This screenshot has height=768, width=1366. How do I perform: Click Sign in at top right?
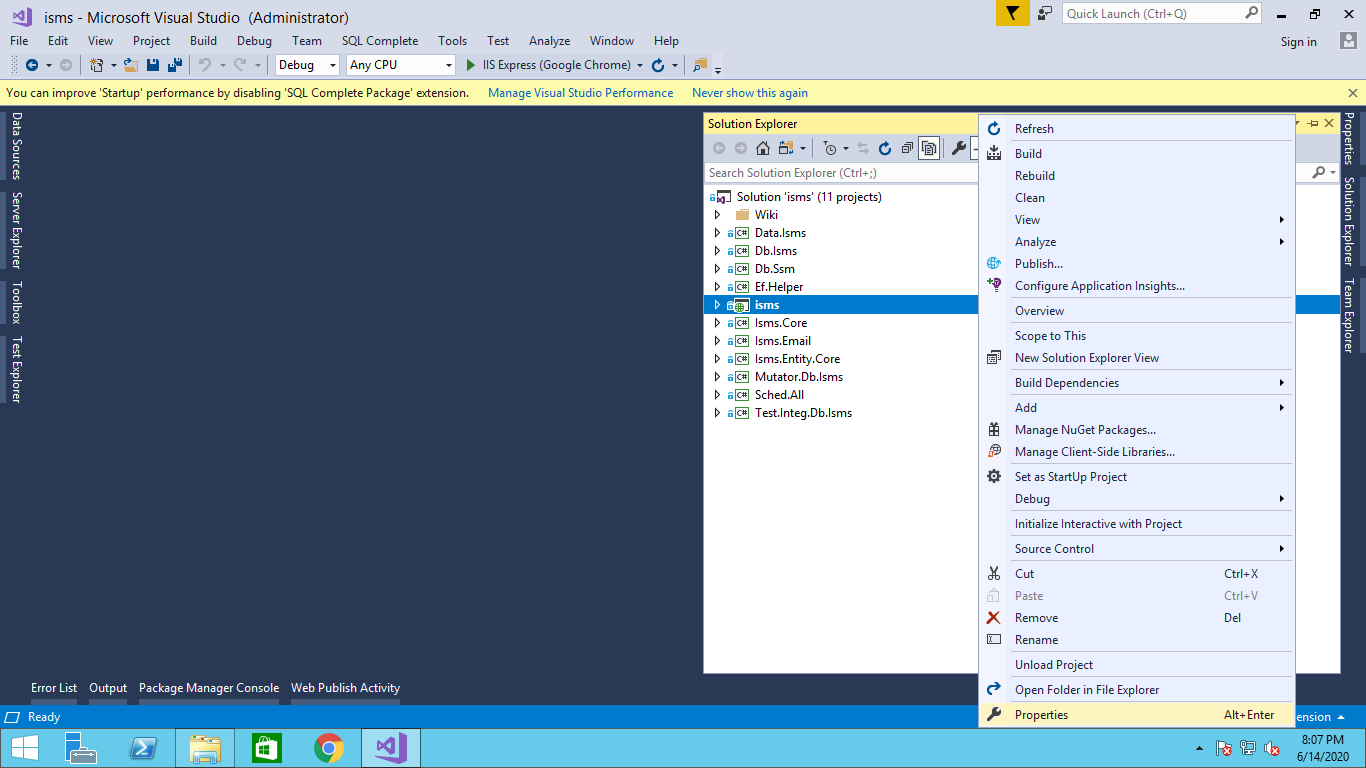(1299, 42)
